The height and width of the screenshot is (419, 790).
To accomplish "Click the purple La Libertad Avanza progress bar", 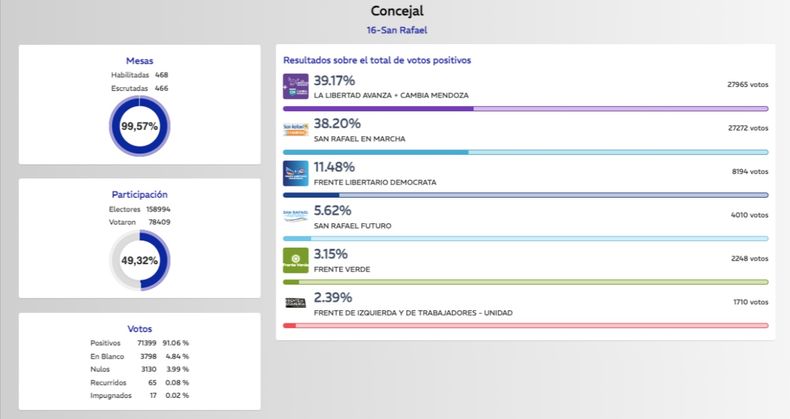I will point(525,108).
